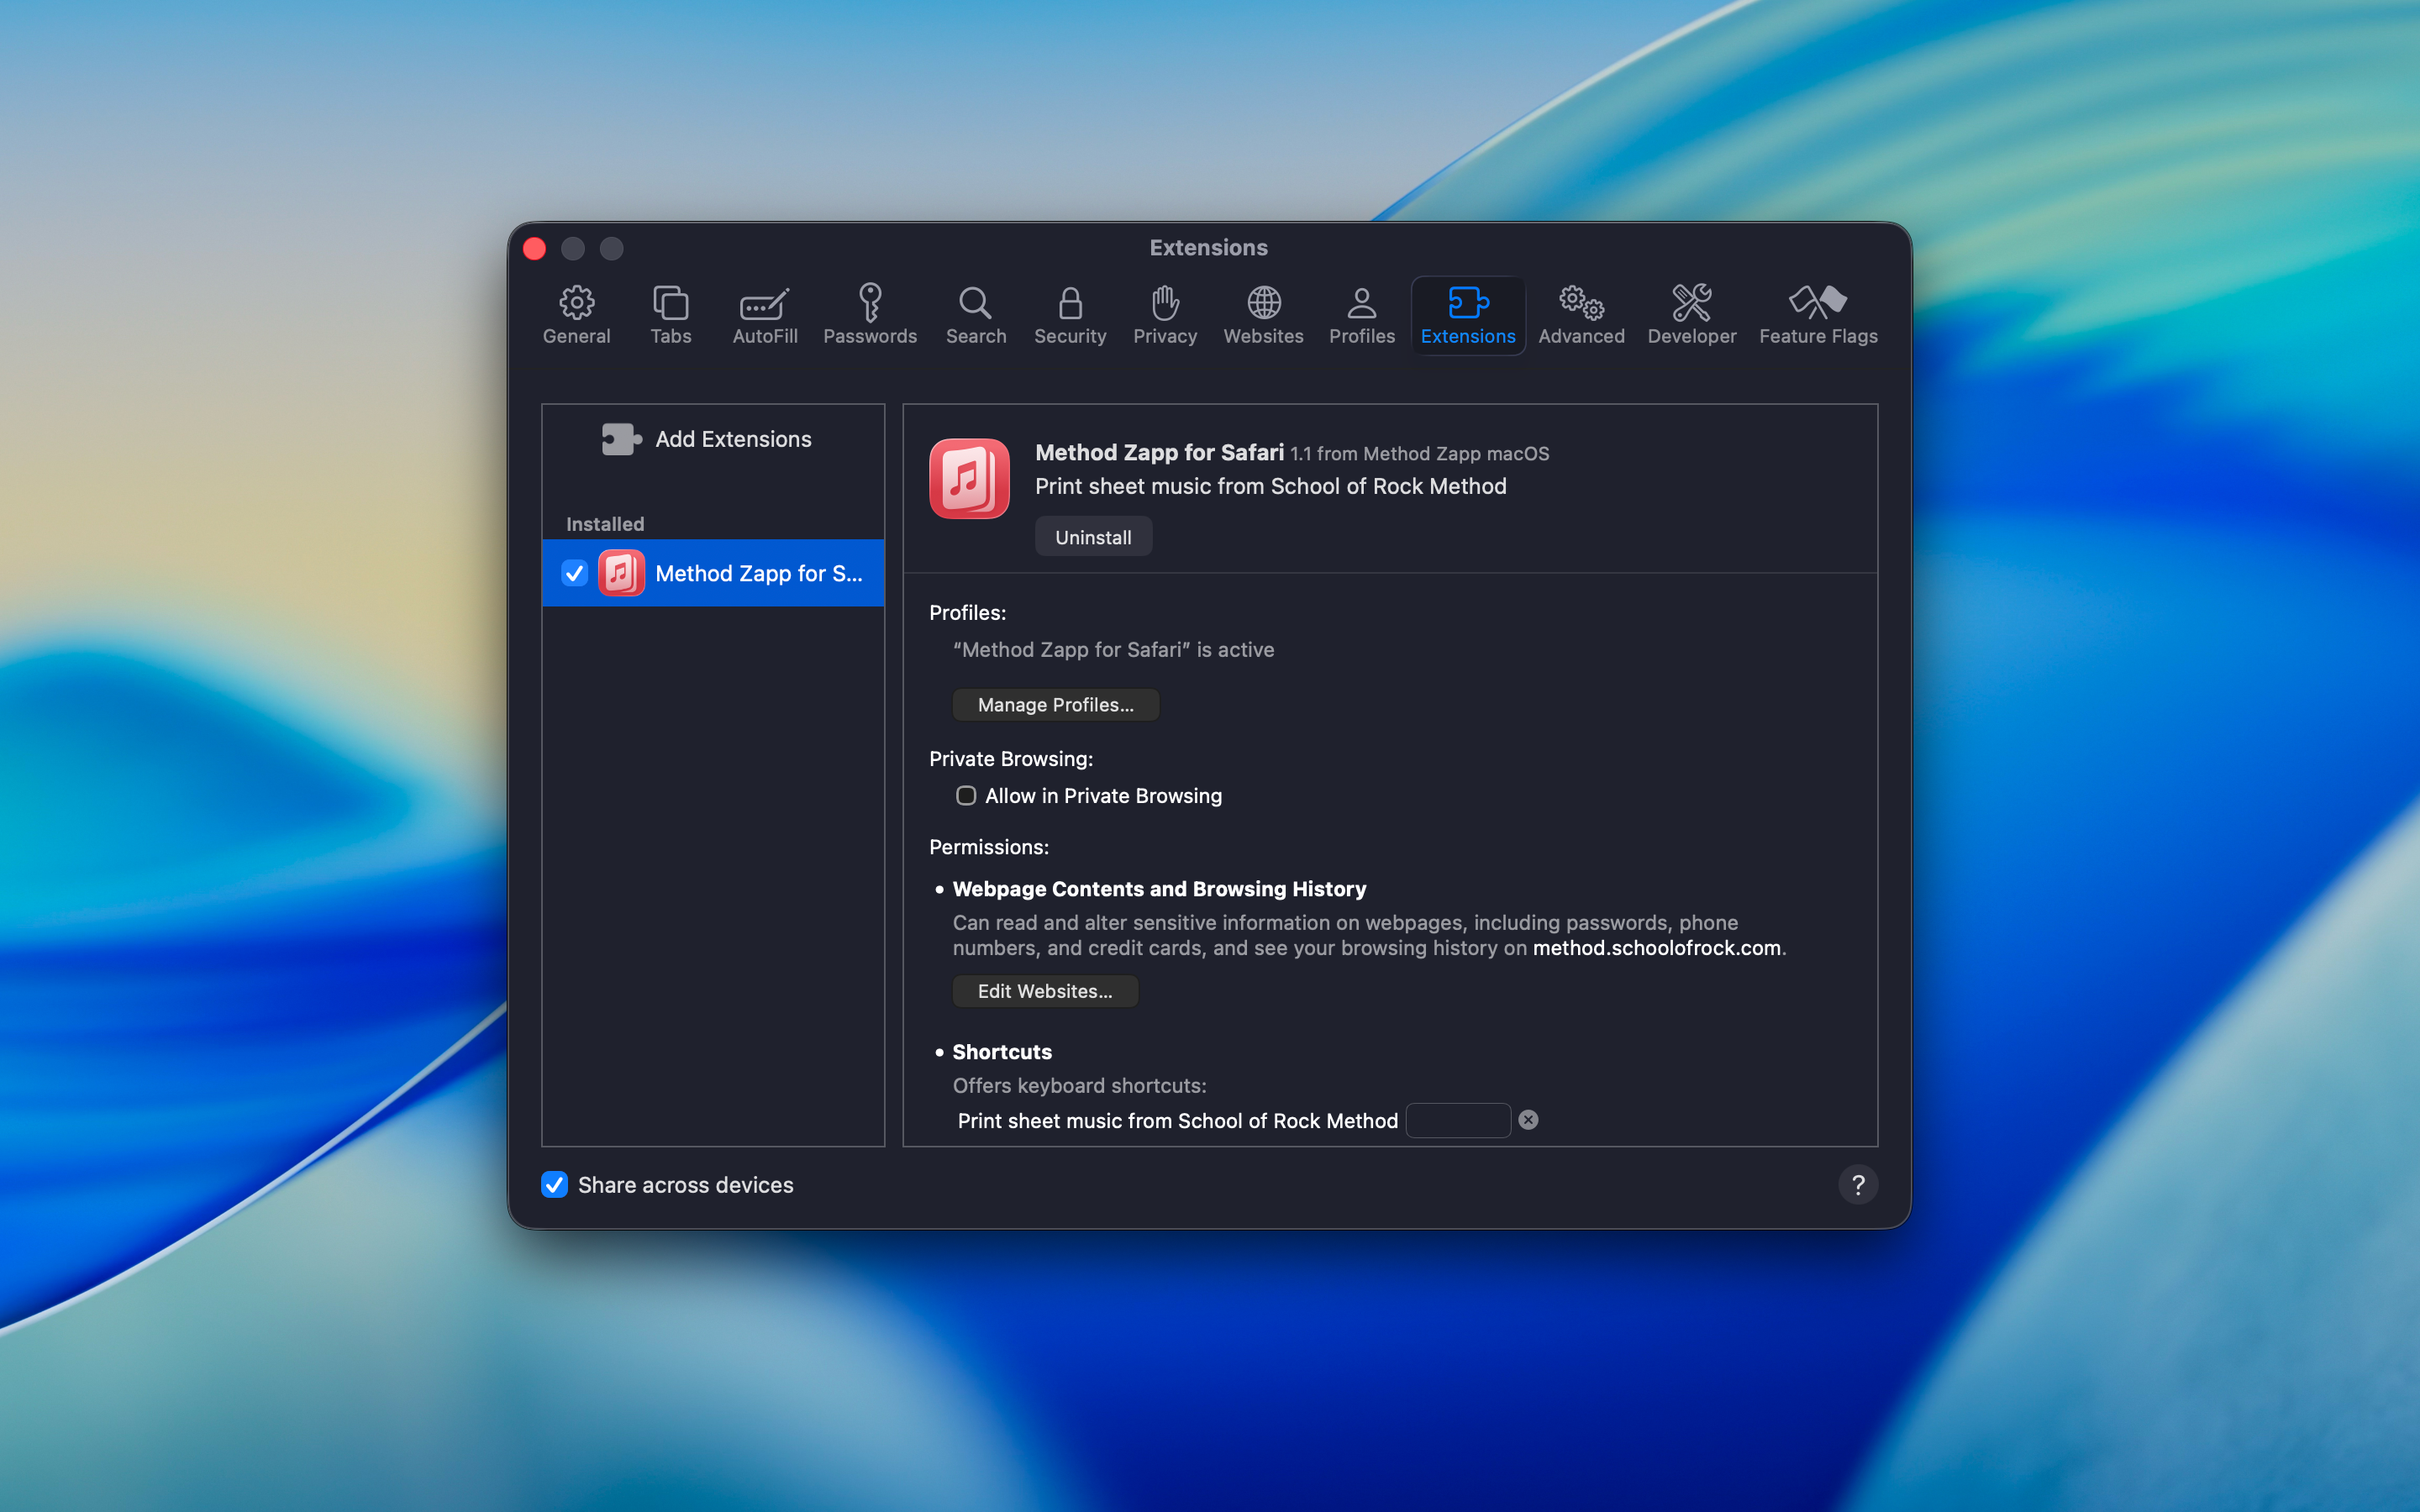
Task: Open the Security settings pane
Action: pyautogui.click(x=1070, y=315)
